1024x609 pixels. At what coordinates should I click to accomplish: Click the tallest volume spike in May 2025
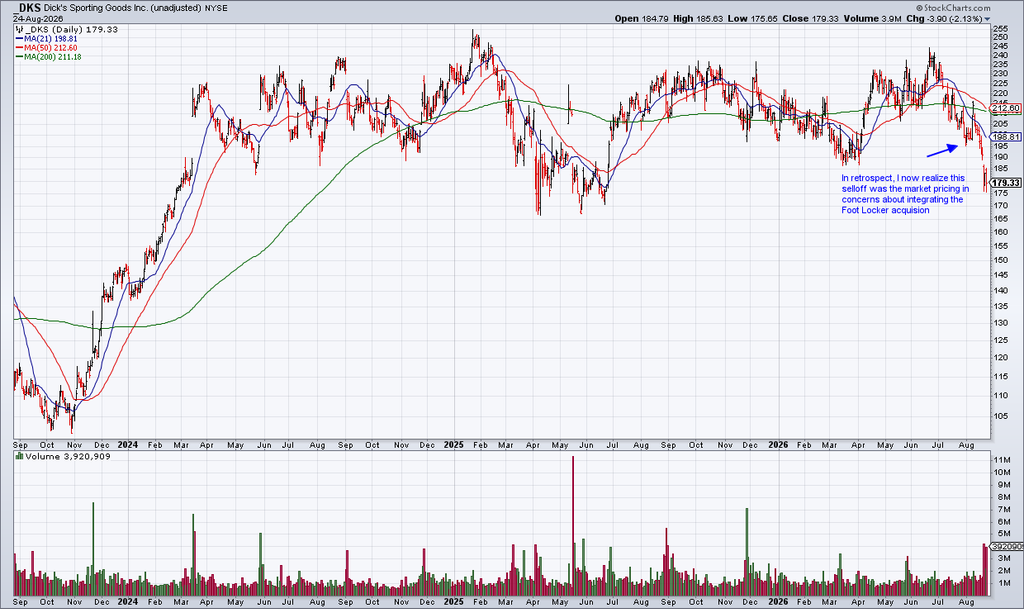pos(573,525)
